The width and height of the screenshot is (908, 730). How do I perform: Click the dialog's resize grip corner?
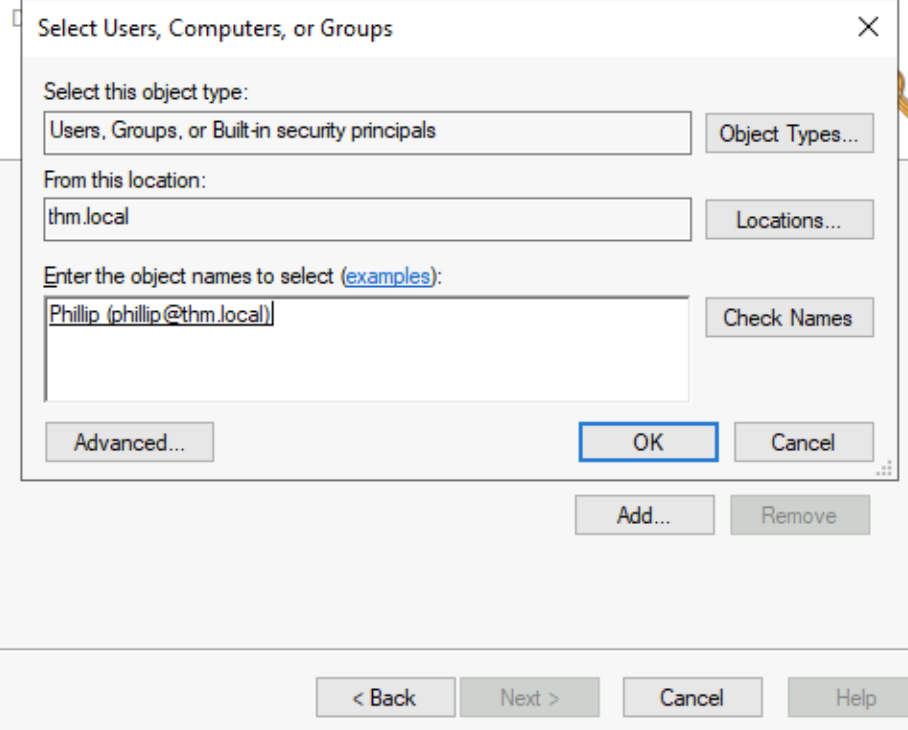(884, 470)
